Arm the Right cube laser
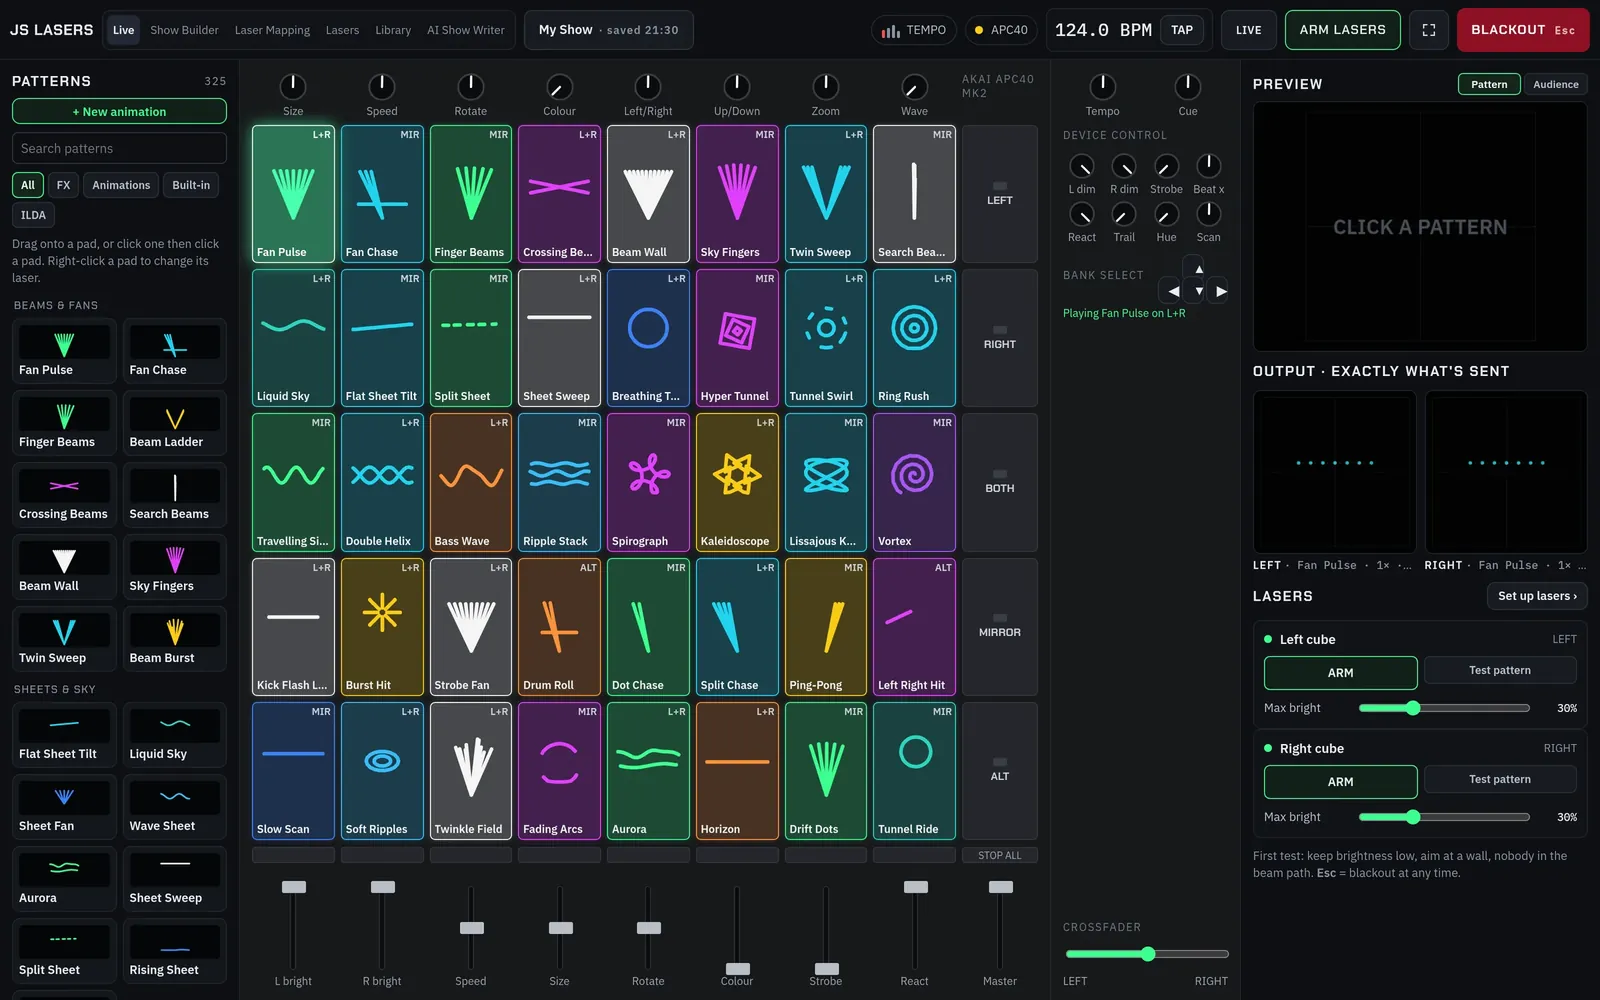The height and width of the screenshot is (1000, 1600). [x=1340, y=782]
